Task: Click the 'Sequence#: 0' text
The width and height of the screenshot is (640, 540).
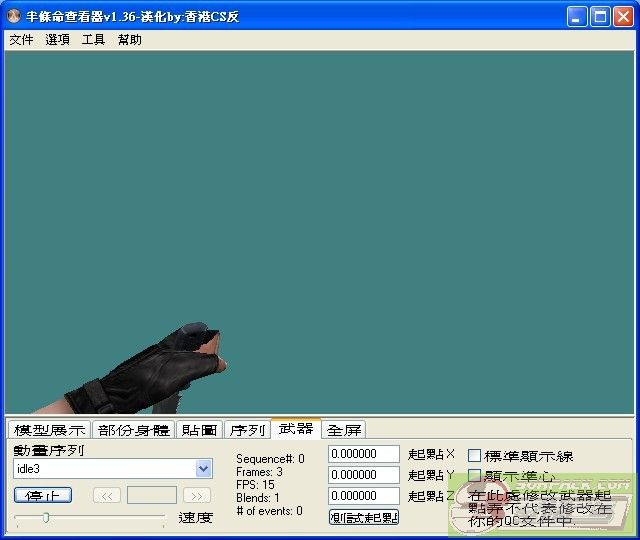Action: click(270, 459)
